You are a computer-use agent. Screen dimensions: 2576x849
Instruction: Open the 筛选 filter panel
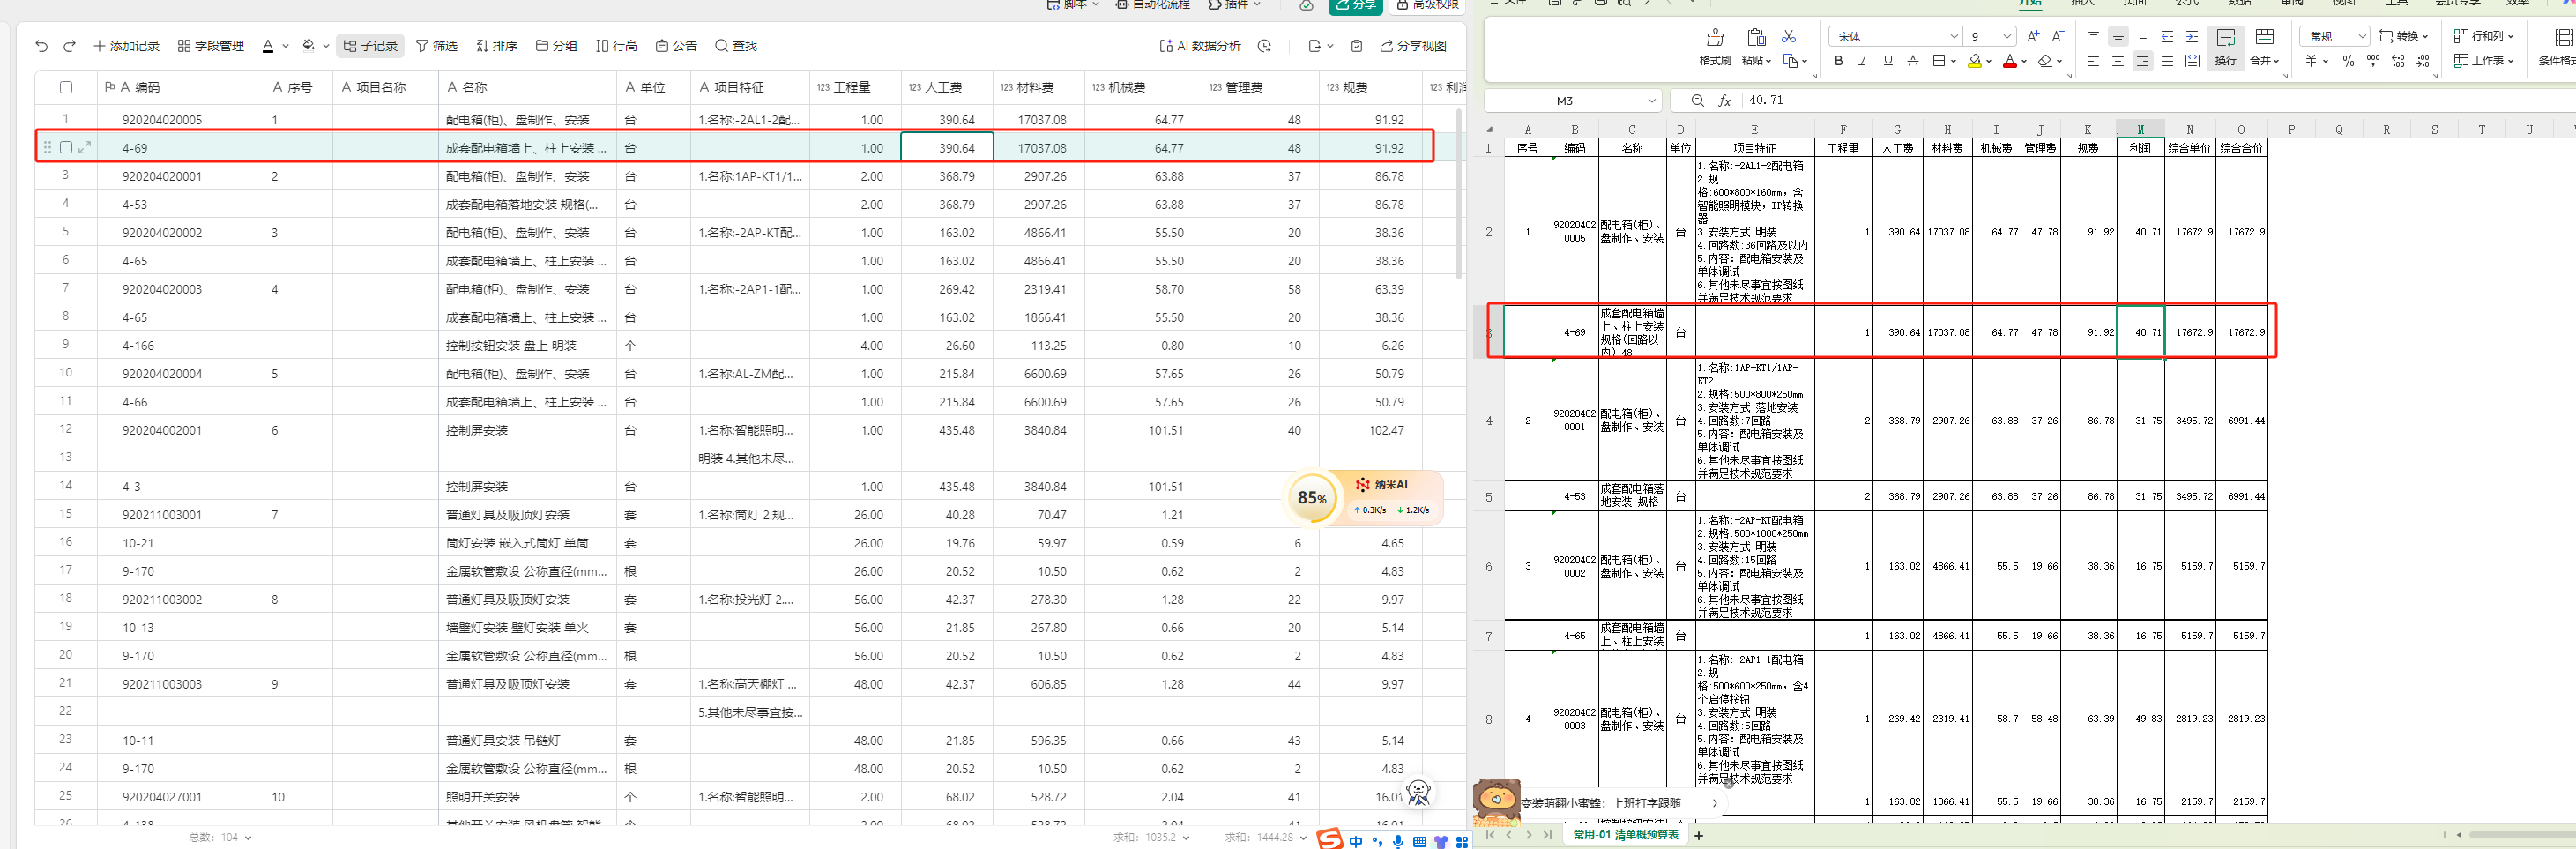pos(436,46)
